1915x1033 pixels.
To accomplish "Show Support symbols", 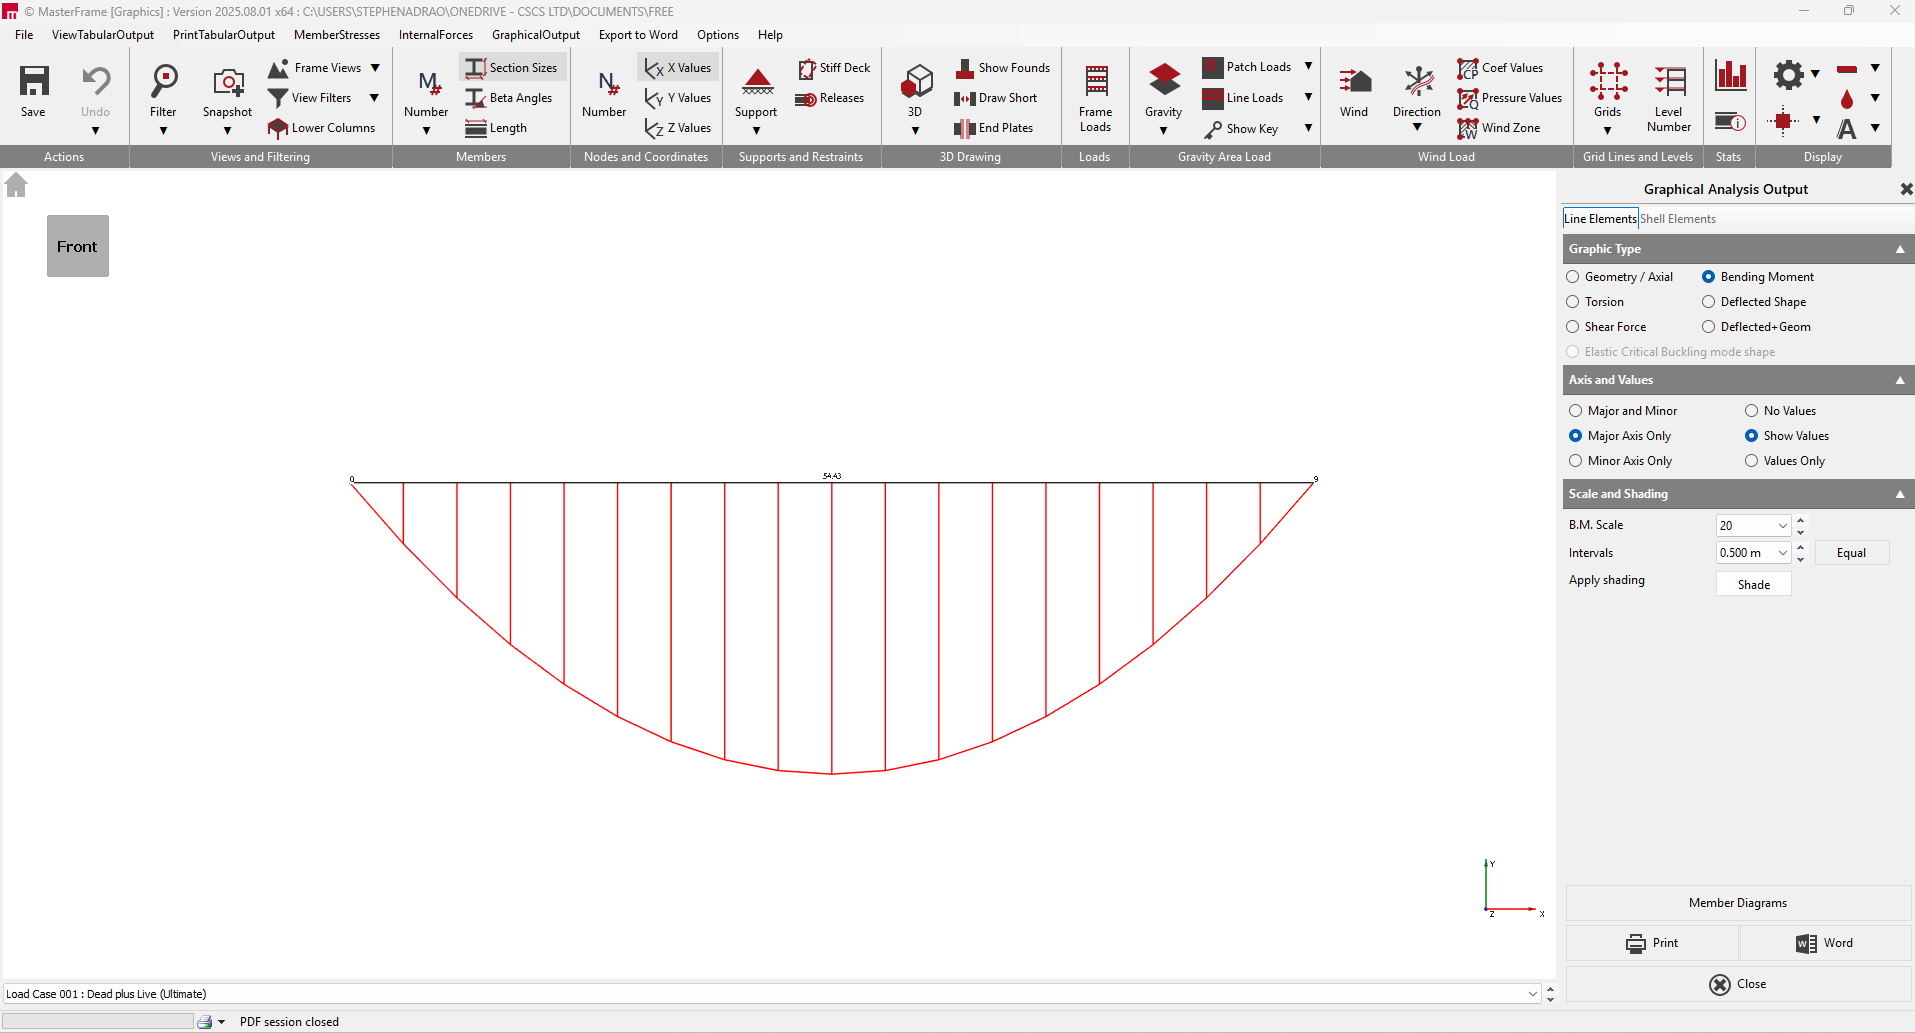I will click(756, 92).
